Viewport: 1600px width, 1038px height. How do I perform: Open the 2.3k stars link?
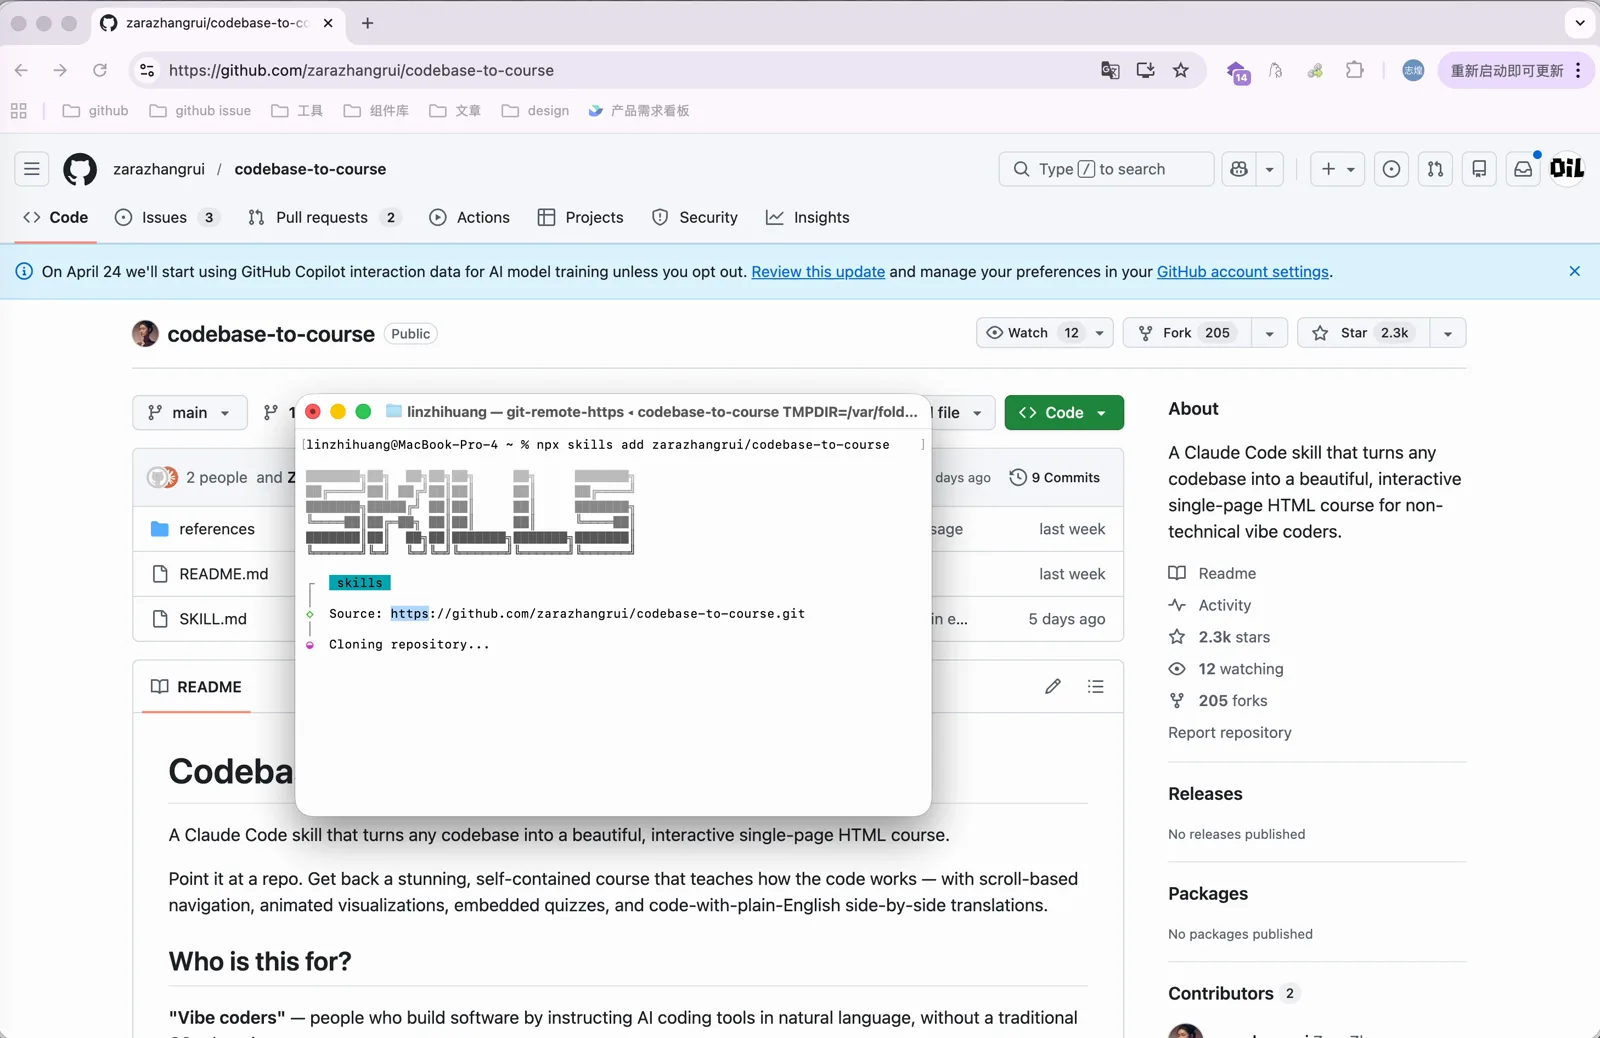(x=1220, y=637)
